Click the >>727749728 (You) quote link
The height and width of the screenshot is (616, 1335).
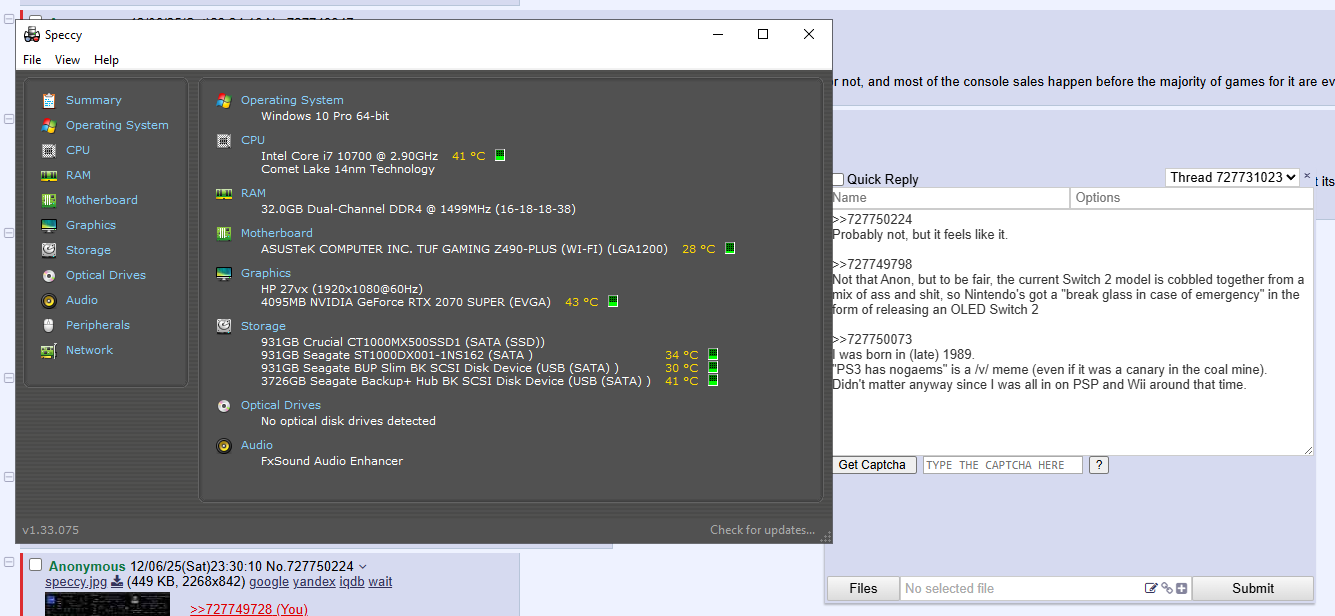[249, 609]
